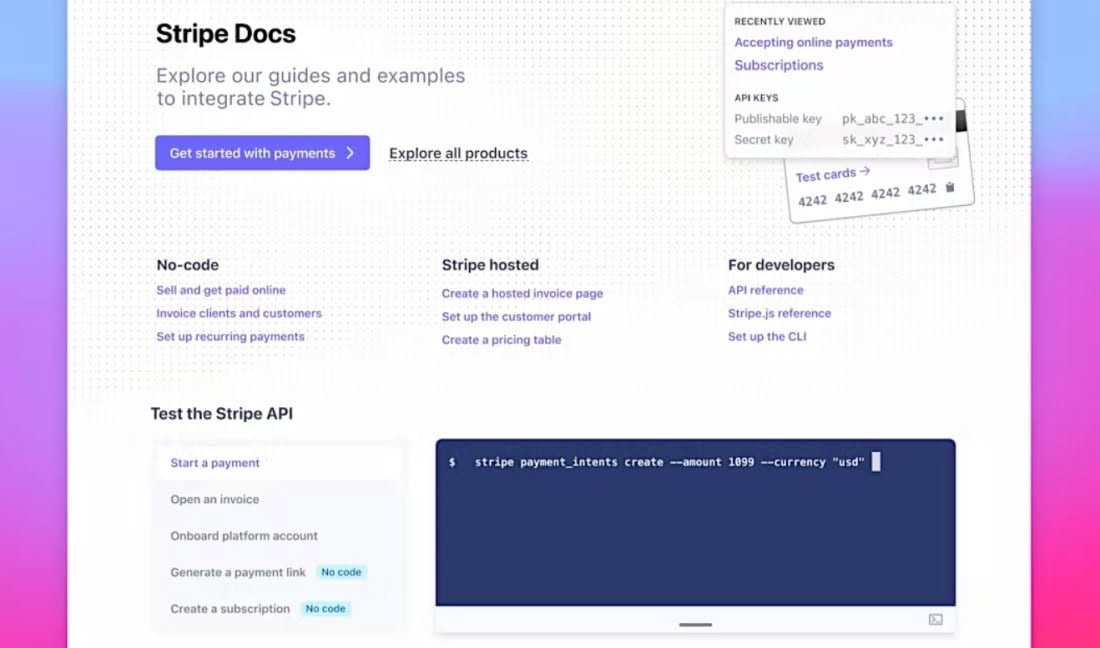Select the 4242 4242 4242 4242 card number
This screenshot has width=1100, height=648.
click(867, 195)
